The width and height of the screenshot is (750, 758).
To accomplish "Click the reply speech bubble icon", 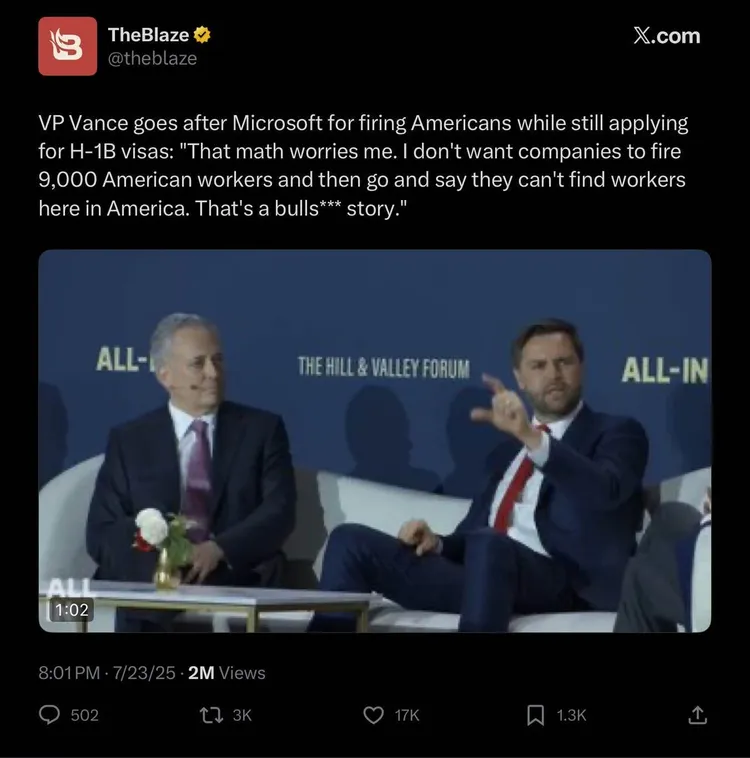I will tap(49, 715).
